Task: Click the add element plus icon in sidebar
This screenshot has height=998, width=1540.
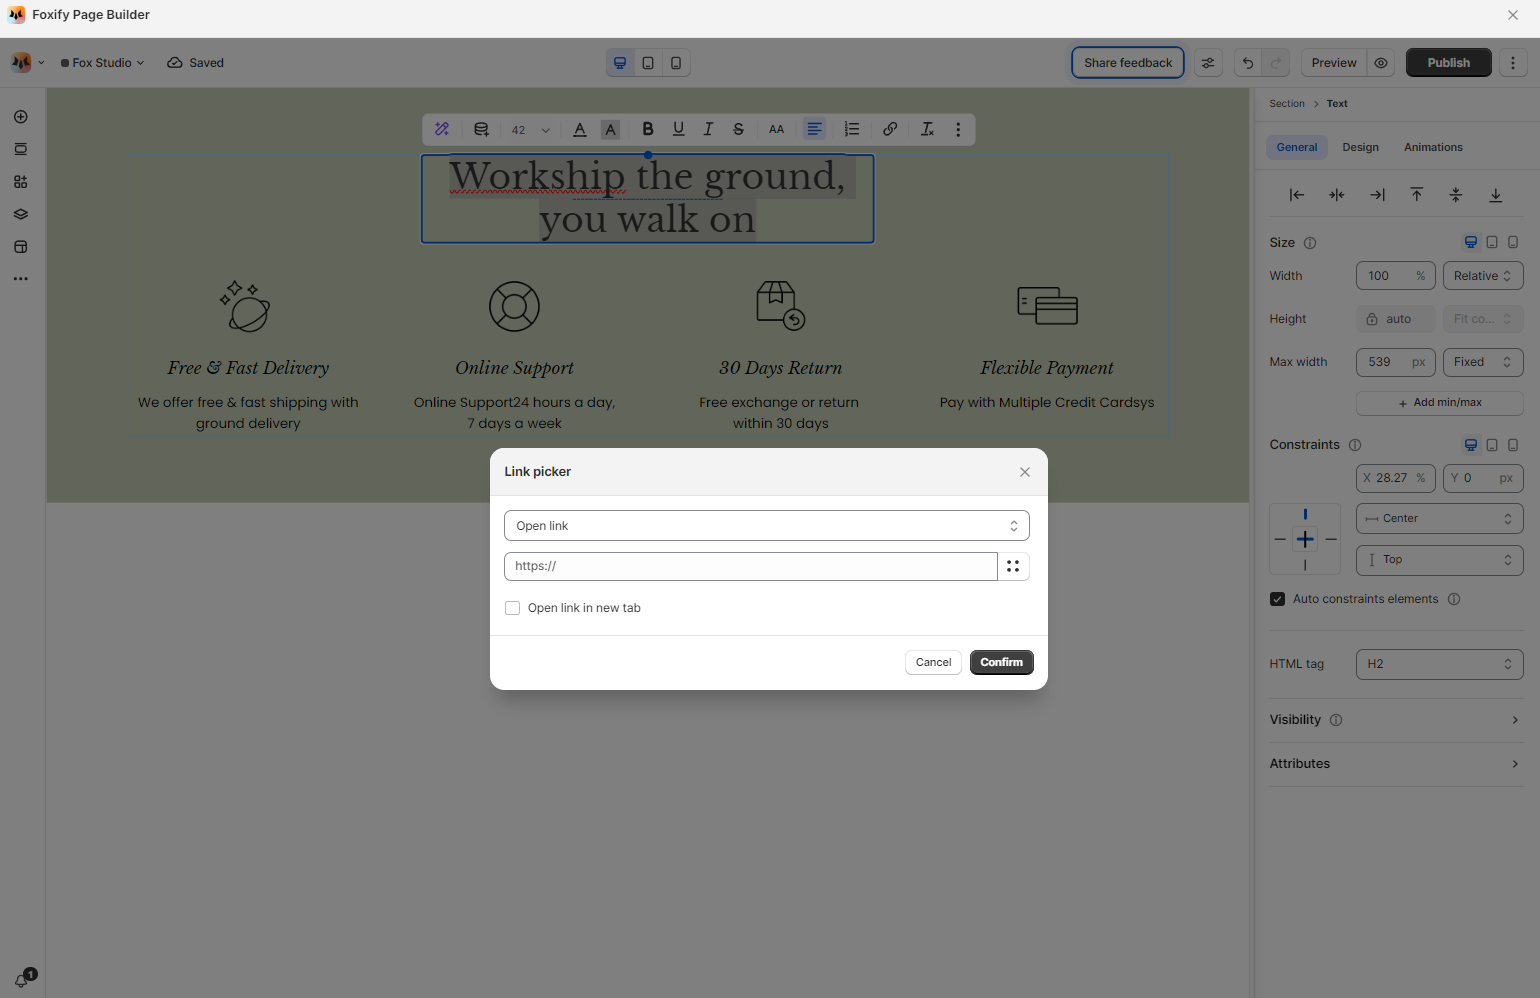Action: (x=21, y=117)
